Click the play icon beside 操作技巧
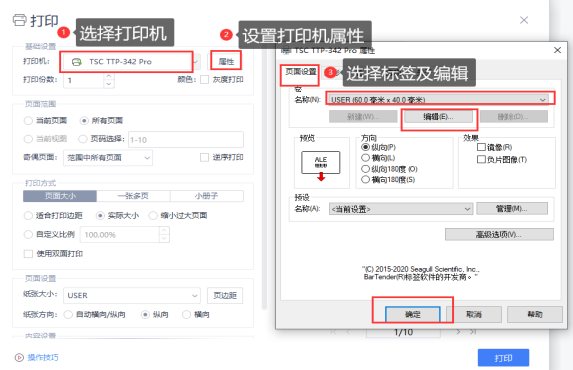The image size is (573, 370). [x=19, y=358]
